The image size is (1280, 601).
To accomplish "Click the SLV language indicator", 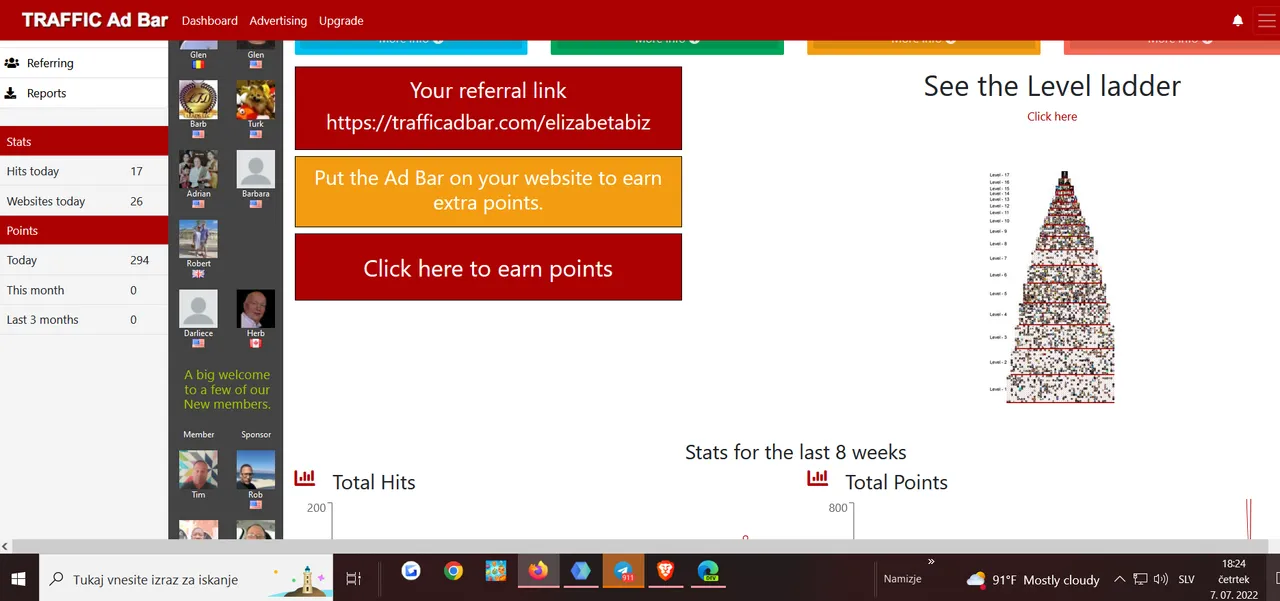I will pos(1186,579).
